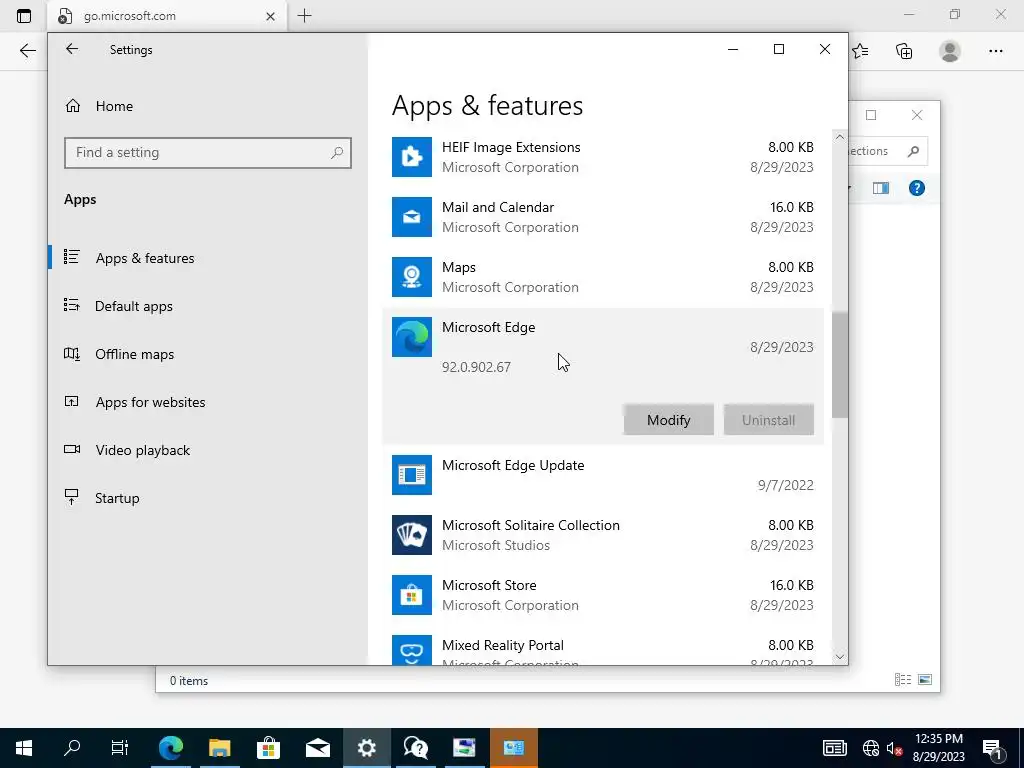Click the Microsoft Edge app icon in list
The image size is (1024, 768).
[x=411, y=337]
